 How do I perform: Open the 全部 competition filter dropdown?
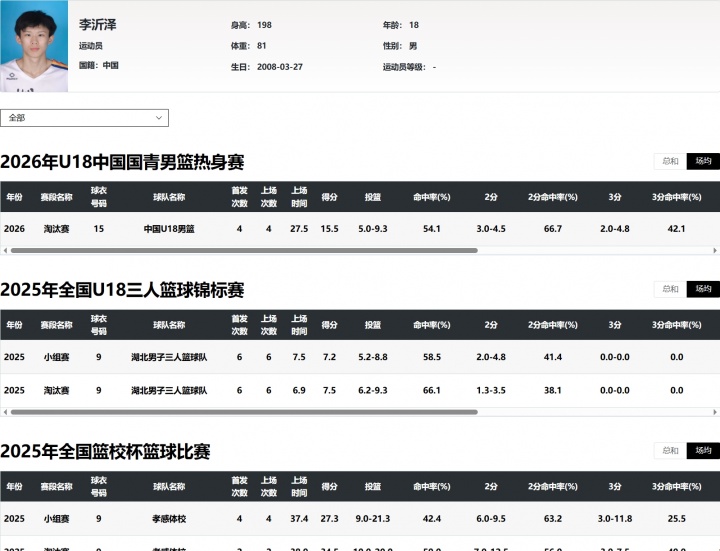coord(84,118)
